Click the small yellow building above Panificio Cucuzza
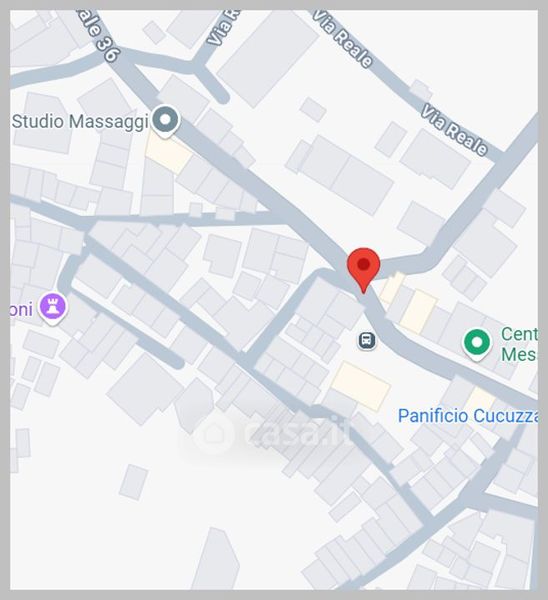This screenshot has width=548, height=600. click(x=480, y=399)
